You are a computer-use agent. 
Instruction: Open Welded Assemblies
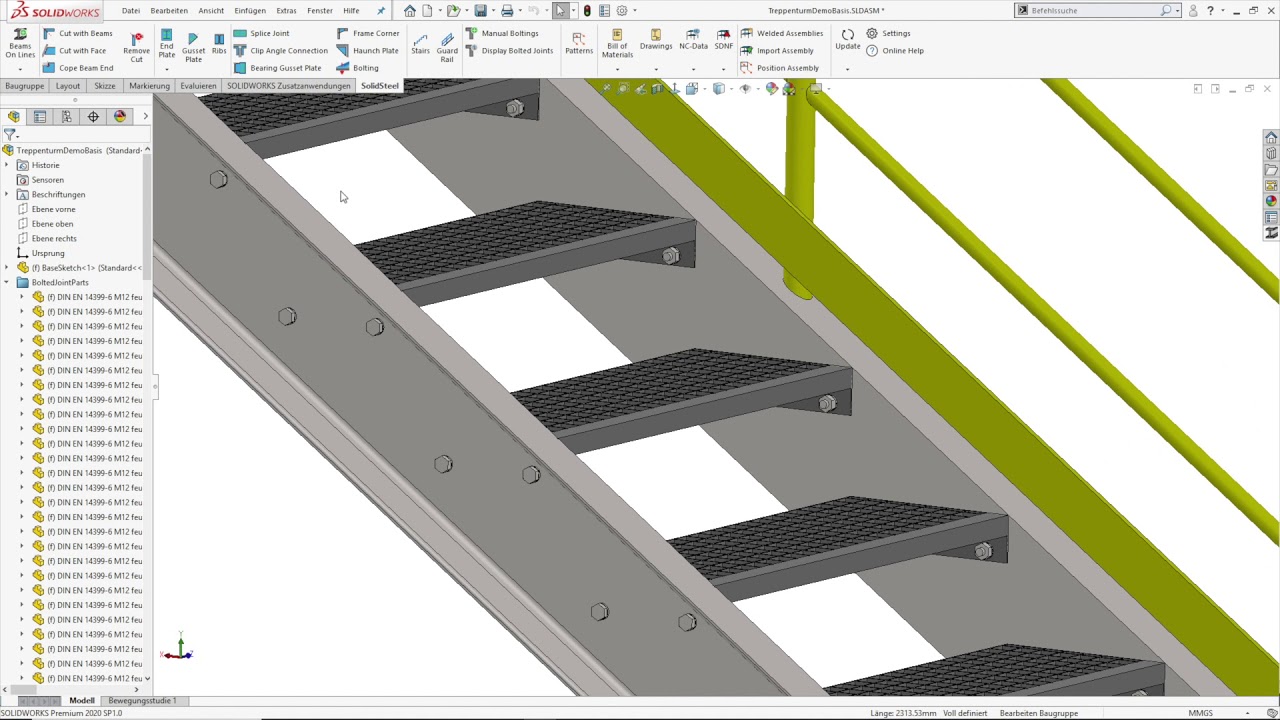(782, 33)
